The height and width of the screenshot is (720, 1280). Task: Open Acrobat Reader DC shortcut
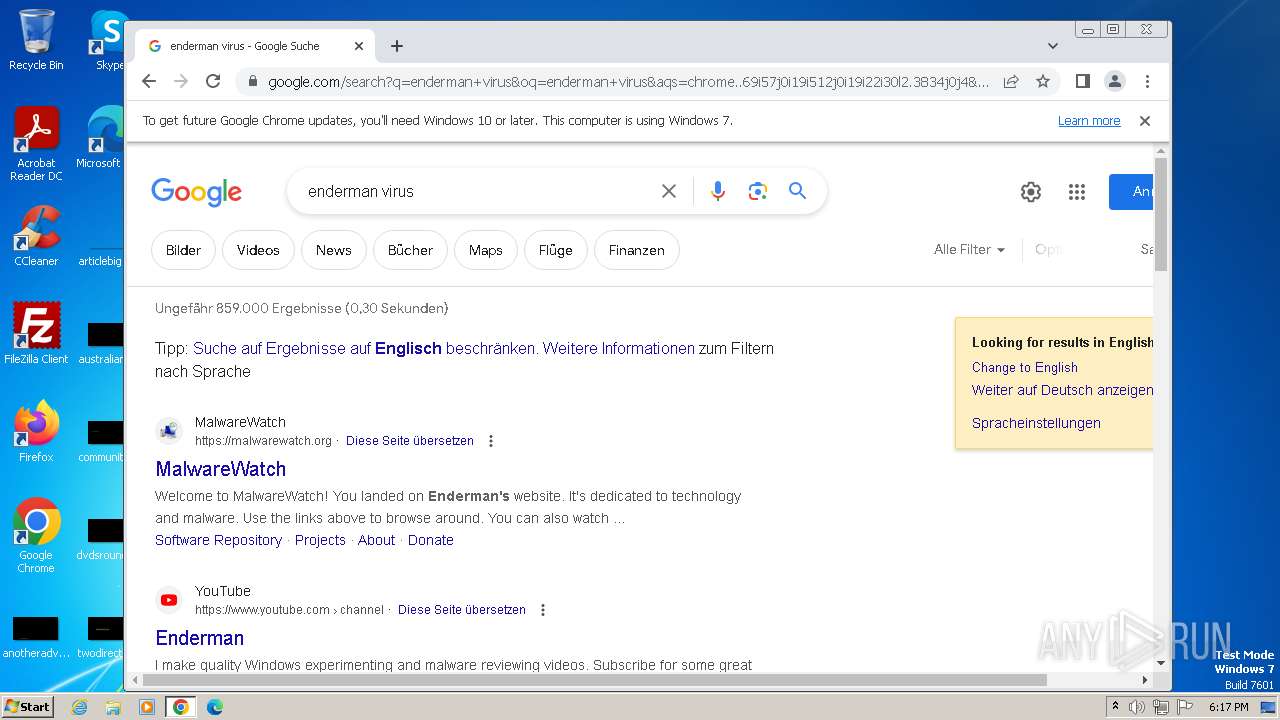click(x=36, y=144)
